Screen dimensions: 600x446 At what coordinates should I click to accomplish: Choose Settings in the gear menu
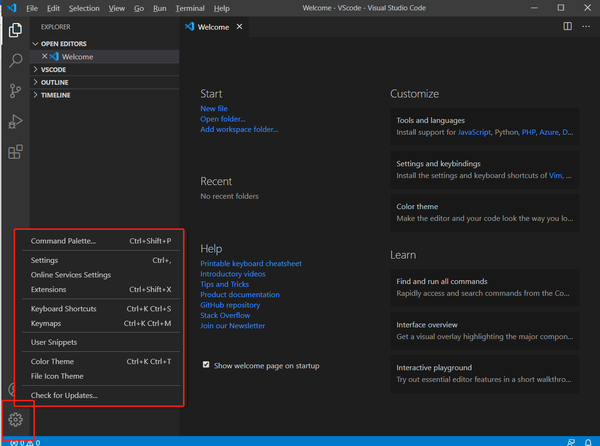click(101, 260)
